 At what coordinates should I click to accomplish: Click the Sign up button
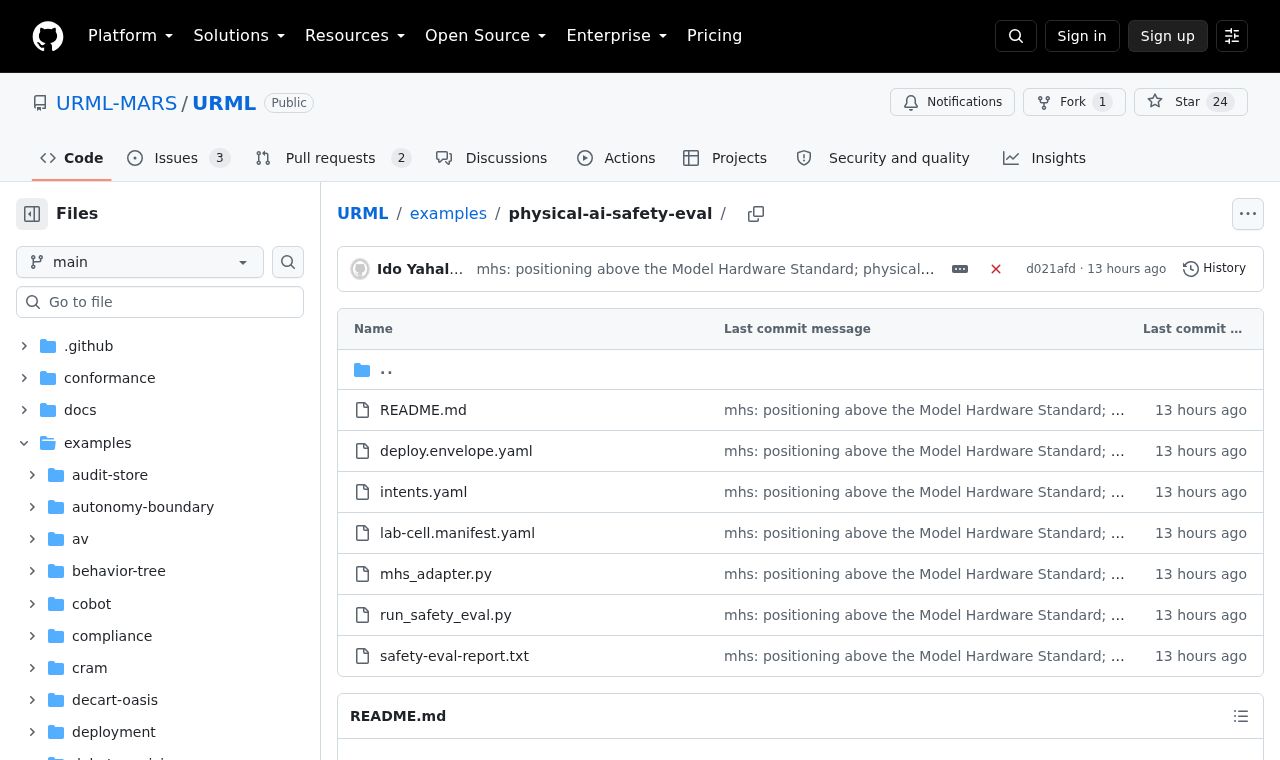tap(1168, 36)
